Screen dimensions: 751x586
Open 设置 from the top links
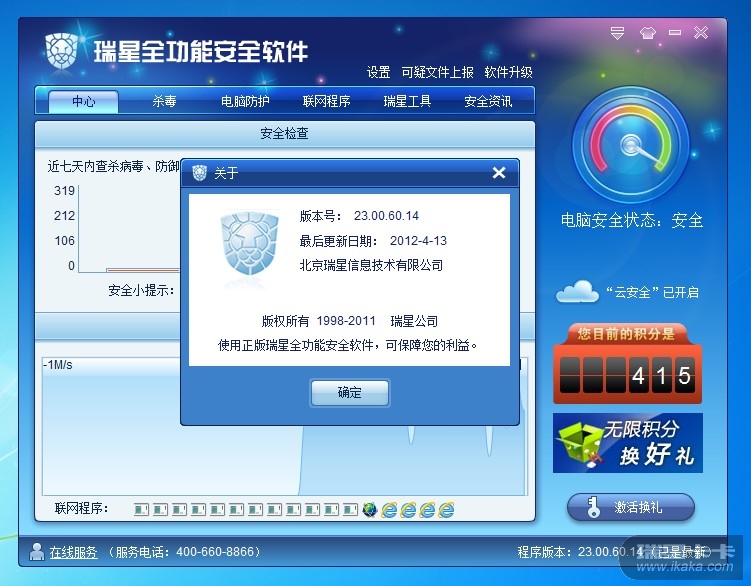coord(378,72)
